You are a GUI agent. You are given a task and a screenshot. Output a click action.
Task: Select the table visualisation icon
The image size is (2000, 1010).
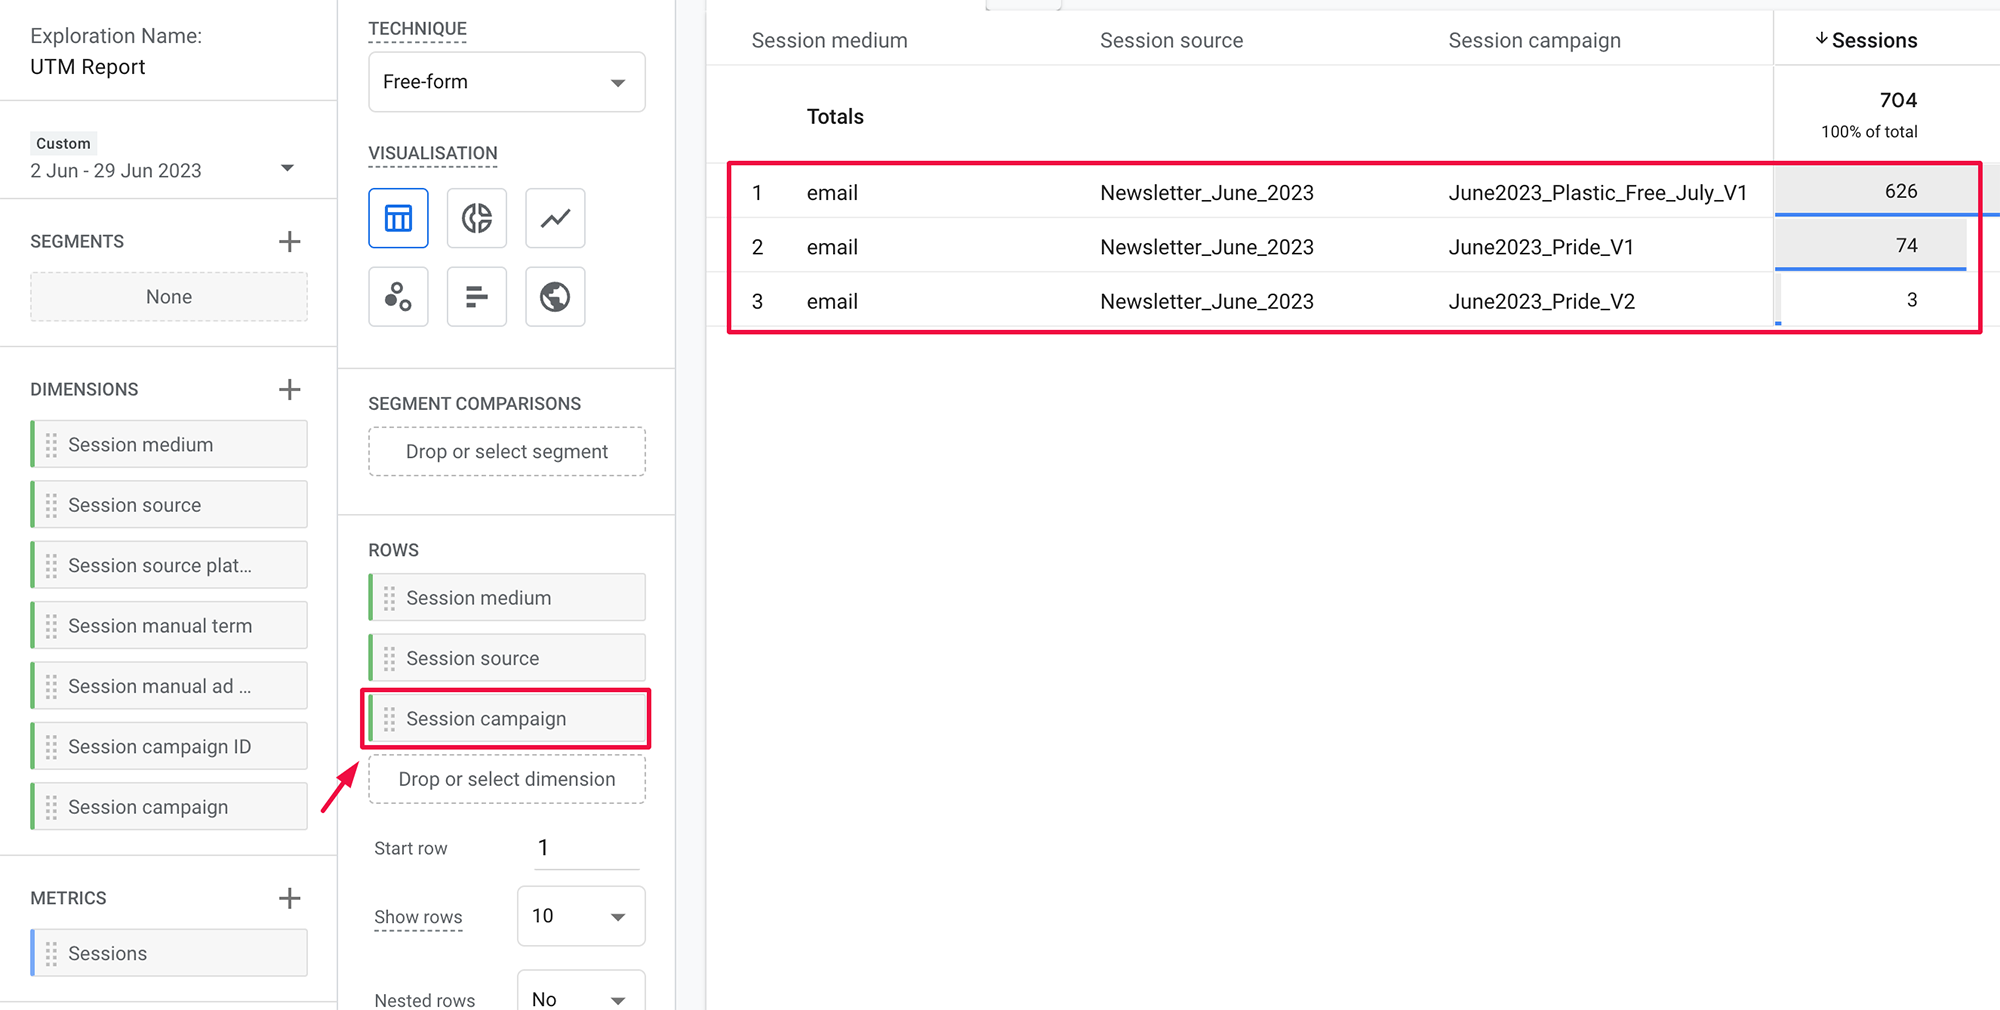pos(398,218)
